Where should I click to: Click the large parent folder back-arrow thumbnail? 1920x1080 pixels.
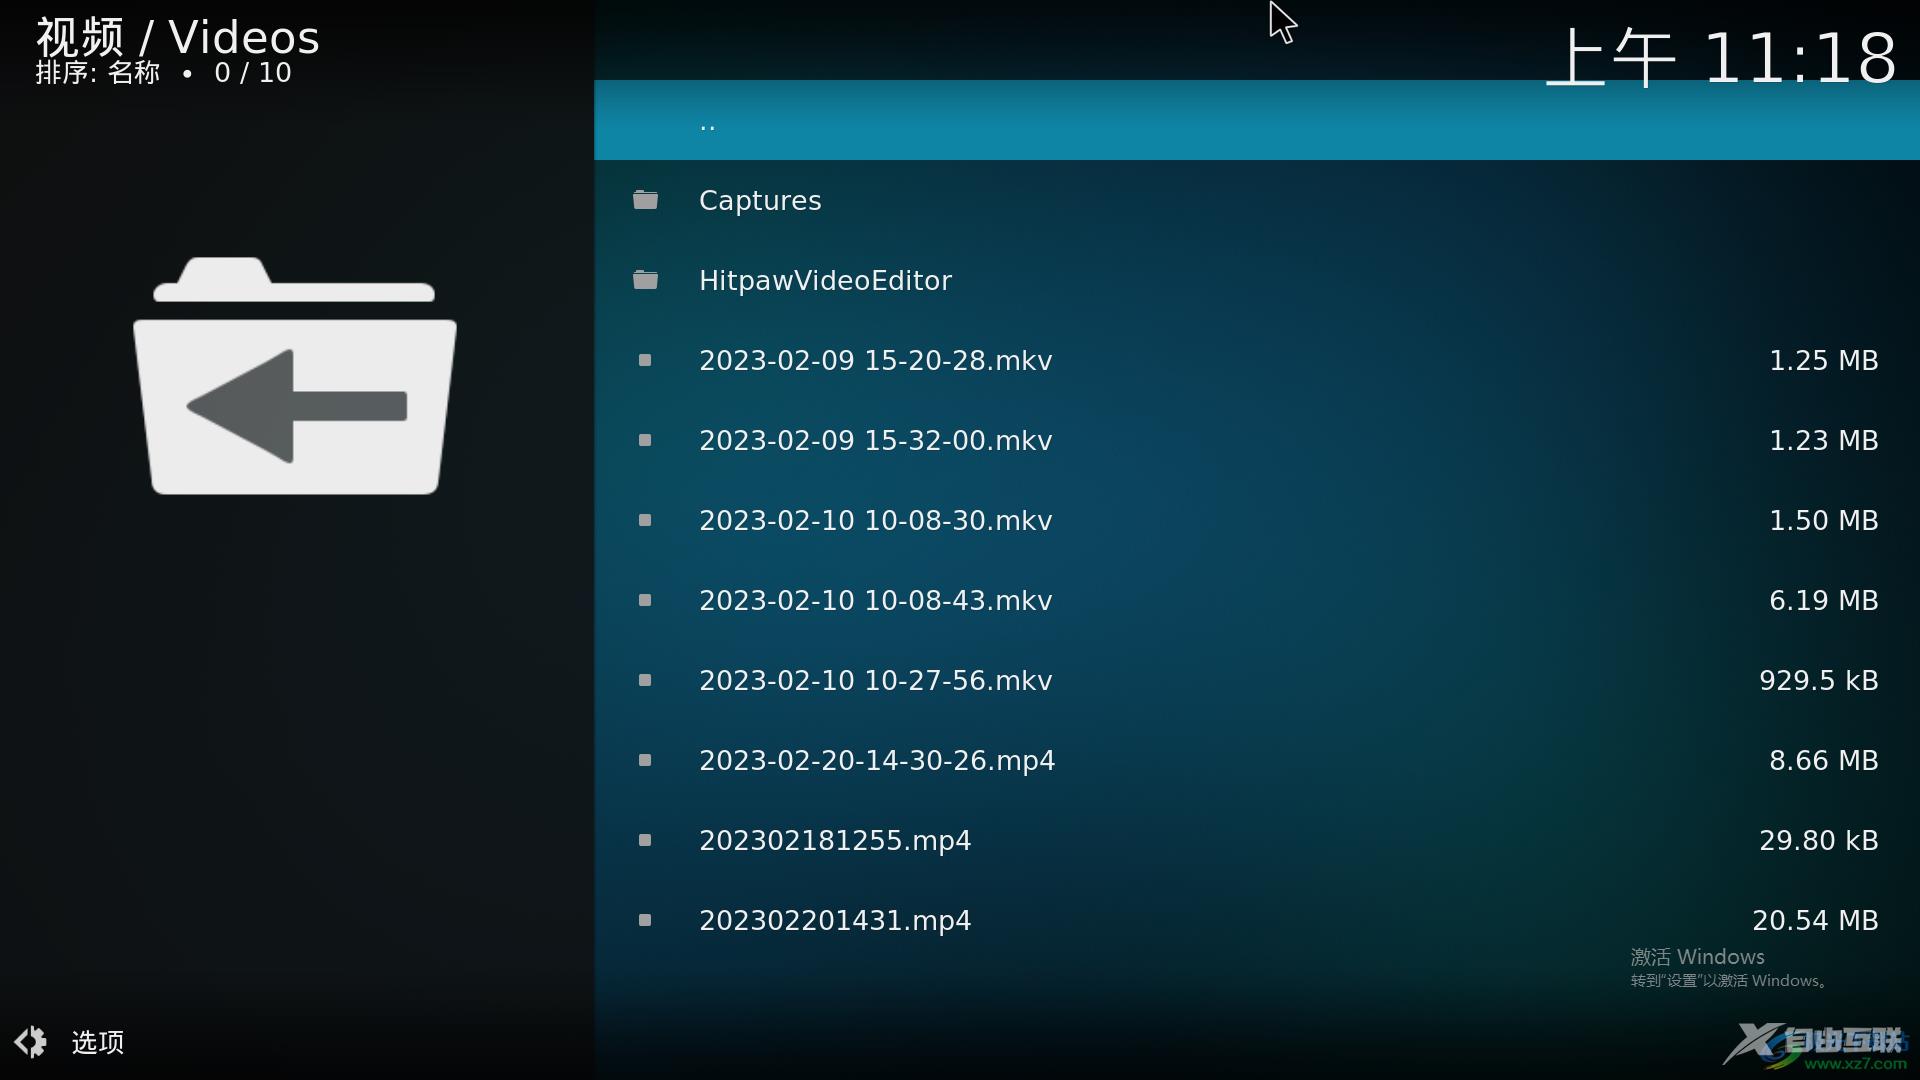point(295,376)
